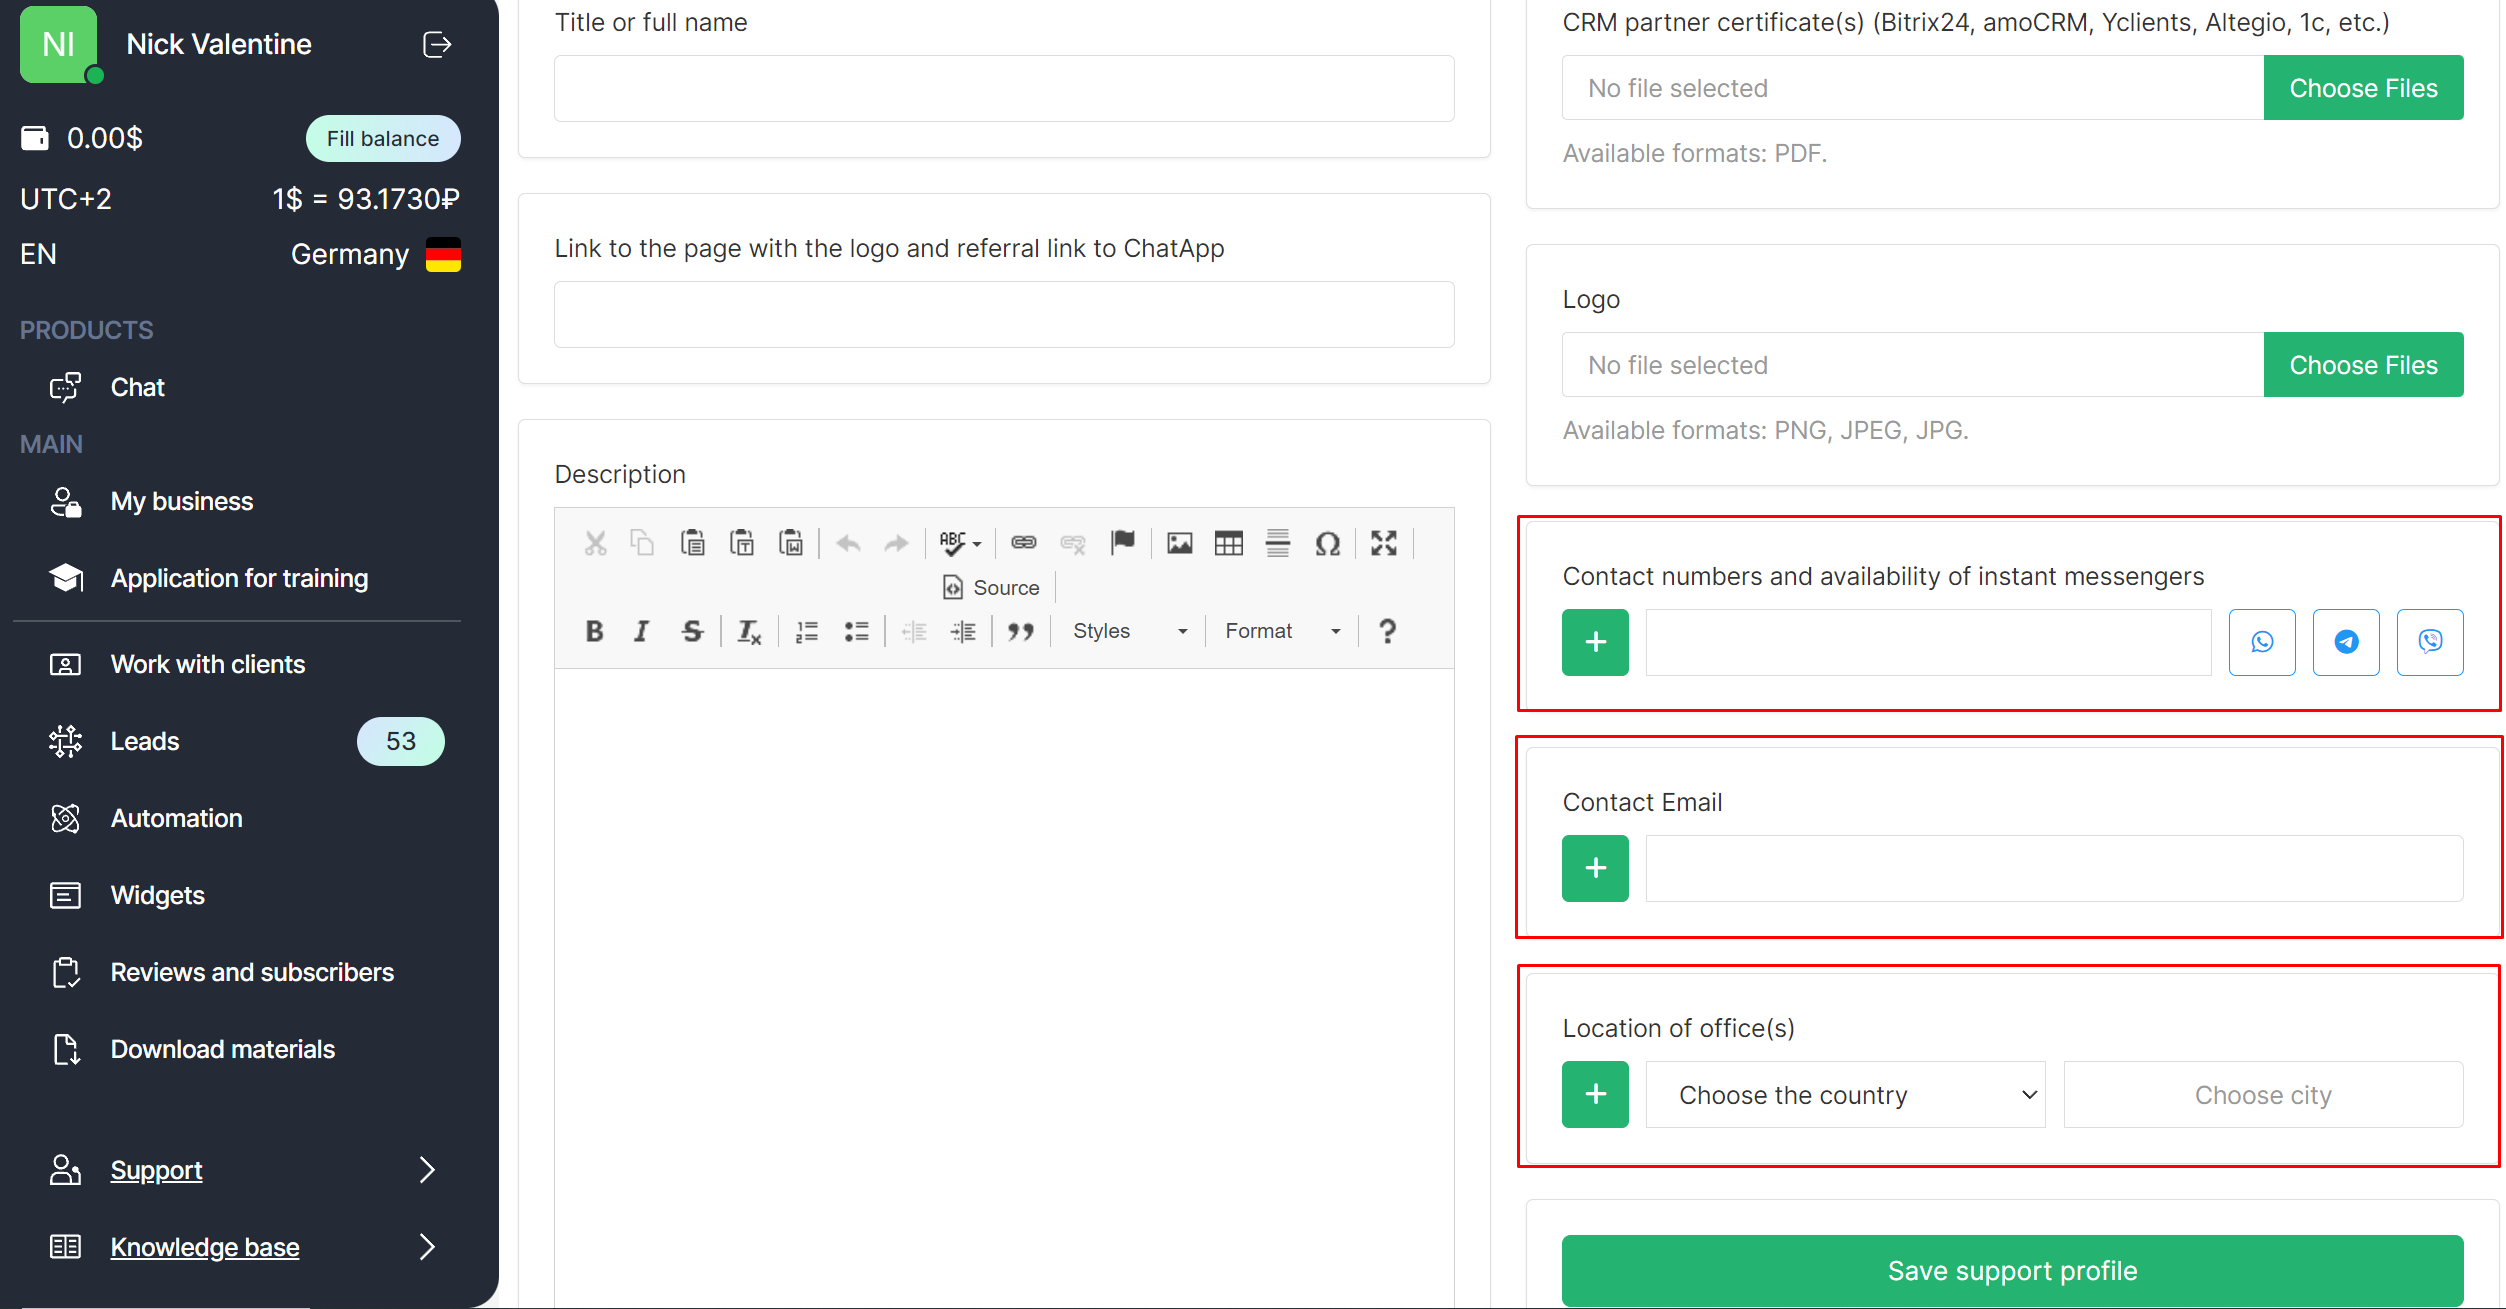Click the Bold formatting icon

(x=594, y=631)
